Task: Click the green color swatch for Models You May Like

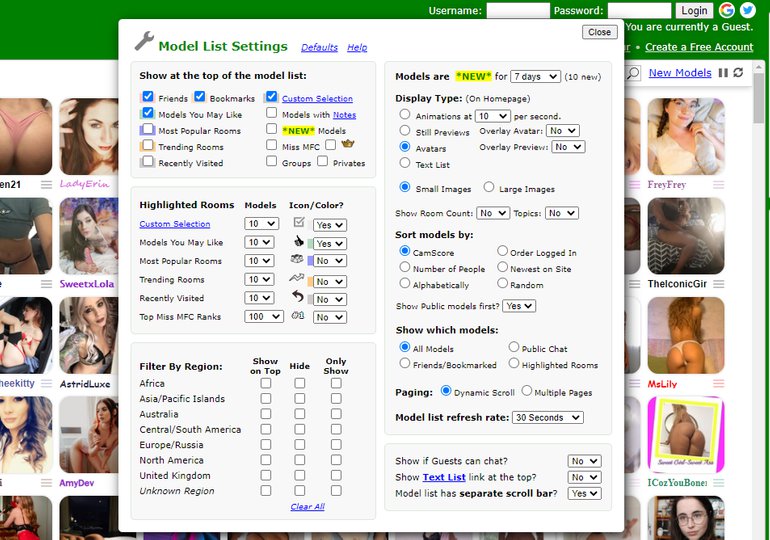Action: coord(310,243)
